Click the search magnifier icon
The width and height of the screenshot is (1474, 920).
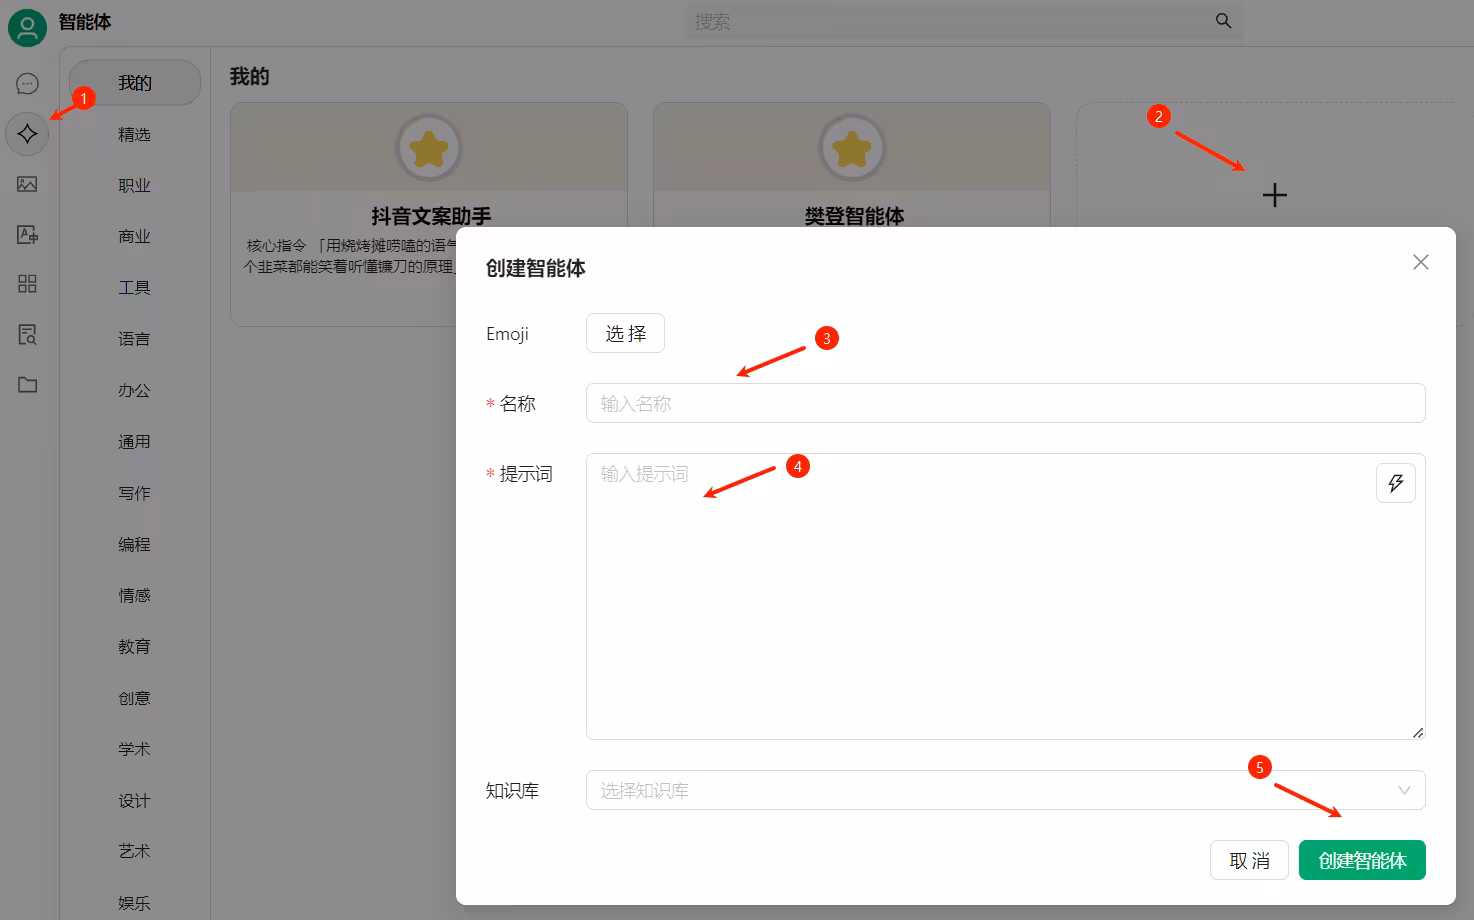pos(1223,21)
